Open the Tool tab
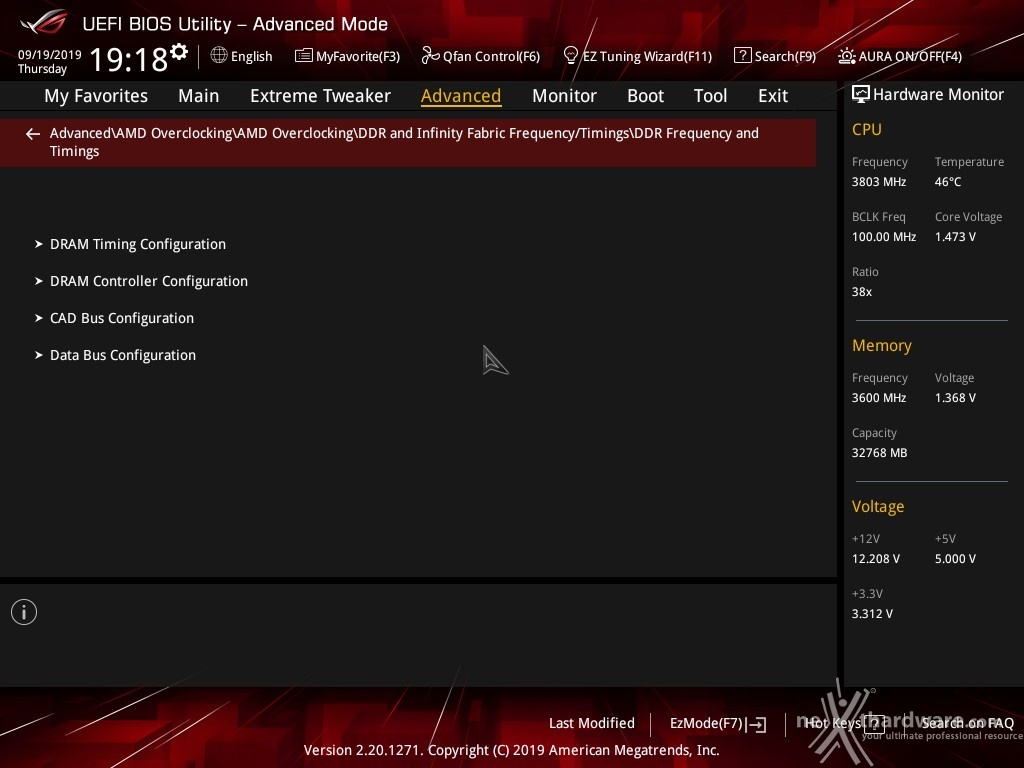The height and width of the screenshot is (768, 1024). [x=711, y=96]
